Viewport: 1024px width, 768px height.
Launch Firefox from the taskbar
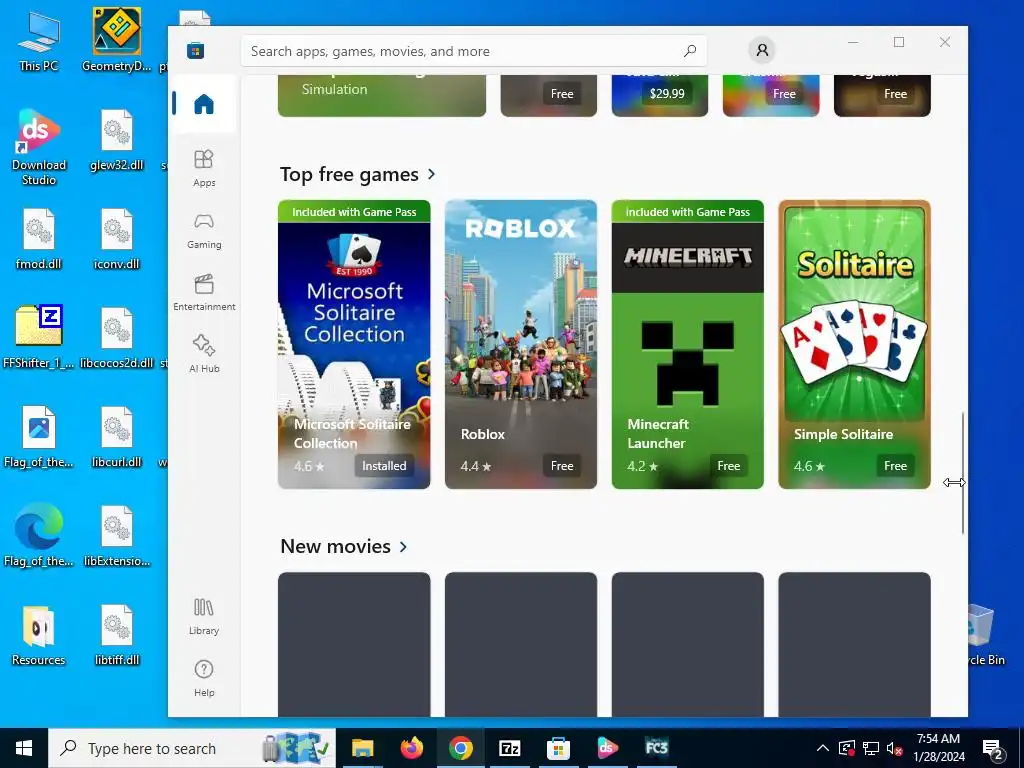tap(411, 748)
